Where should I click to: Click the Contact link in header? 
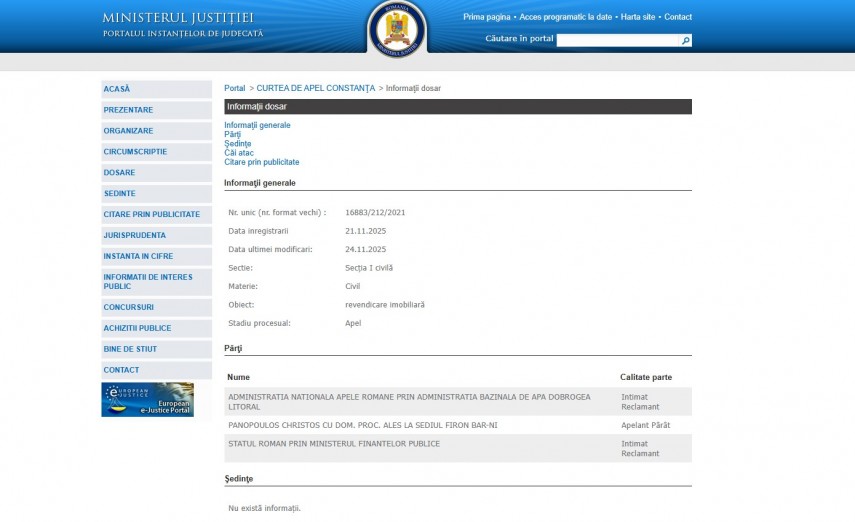678,17
